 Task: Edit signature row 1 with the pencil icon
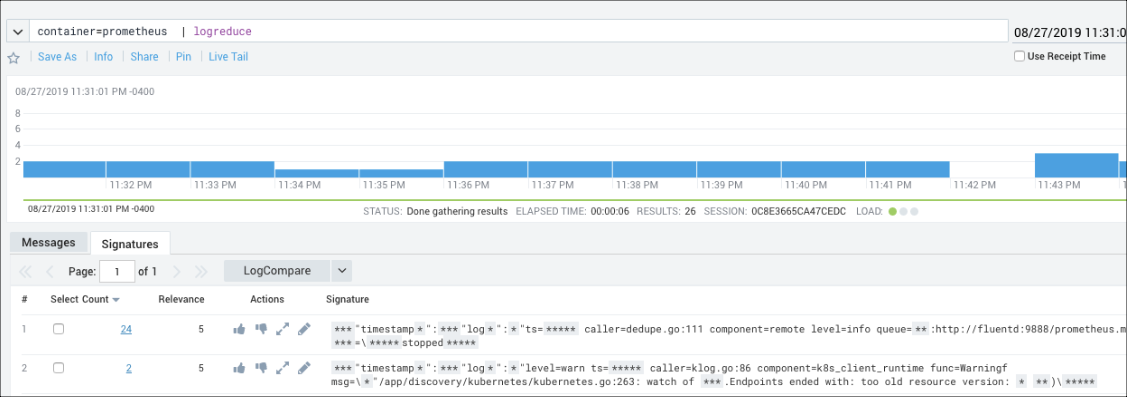304,329
